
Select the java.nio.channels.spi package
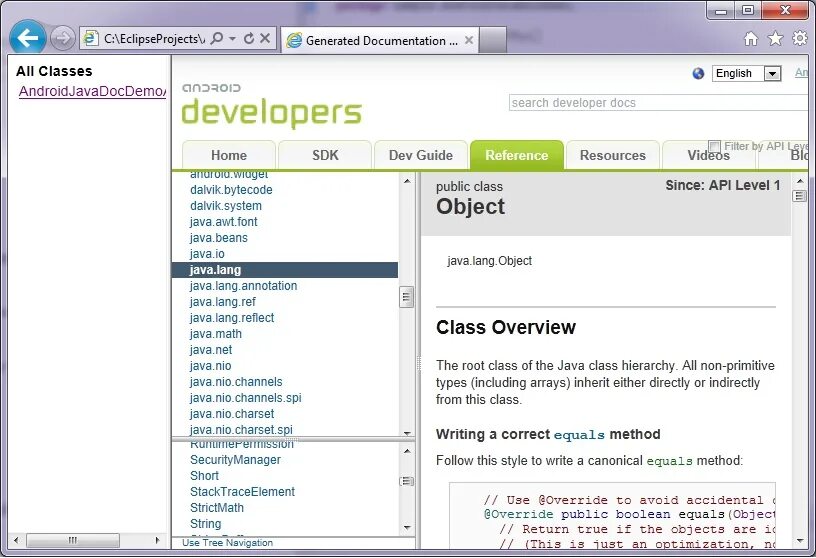coord(246,398)
